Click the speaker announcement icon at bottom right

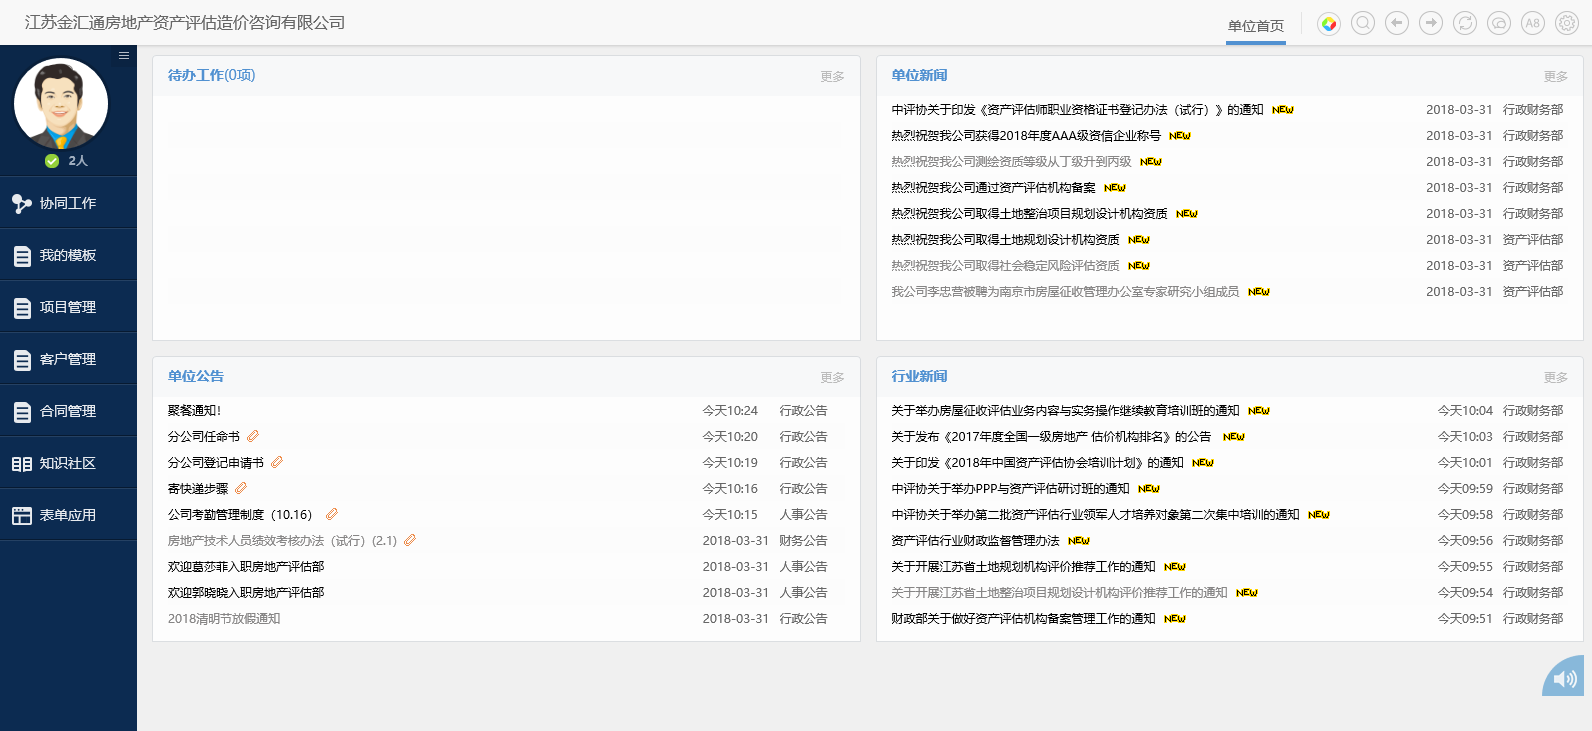coord(1565,679)
